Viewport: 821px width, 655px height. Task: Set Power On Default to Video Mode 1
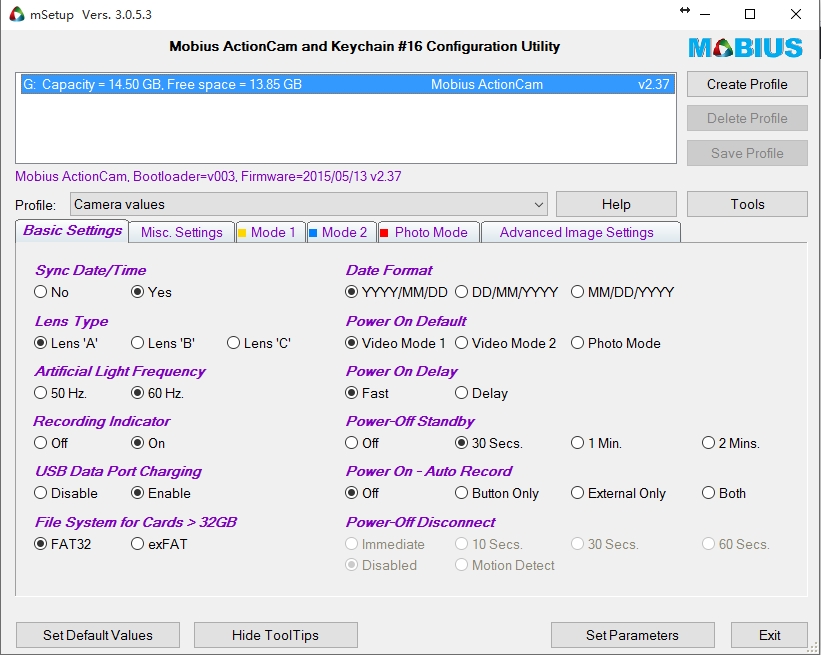point(395,343)
